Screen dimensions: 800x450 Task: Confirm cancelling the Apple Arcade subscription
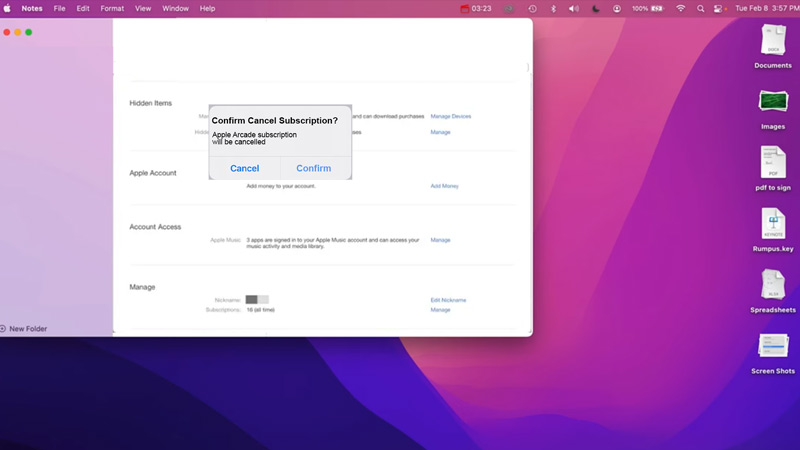(314, 168)
